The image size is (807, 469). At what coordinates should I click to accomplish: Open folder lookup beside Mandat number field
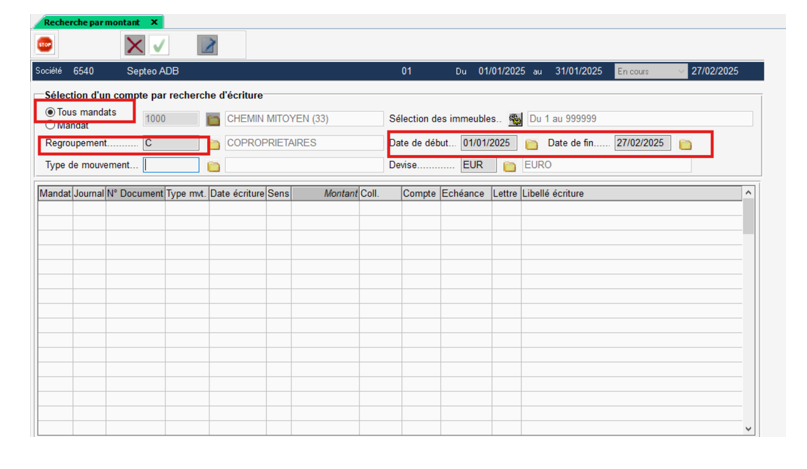[x=213, y=120]
